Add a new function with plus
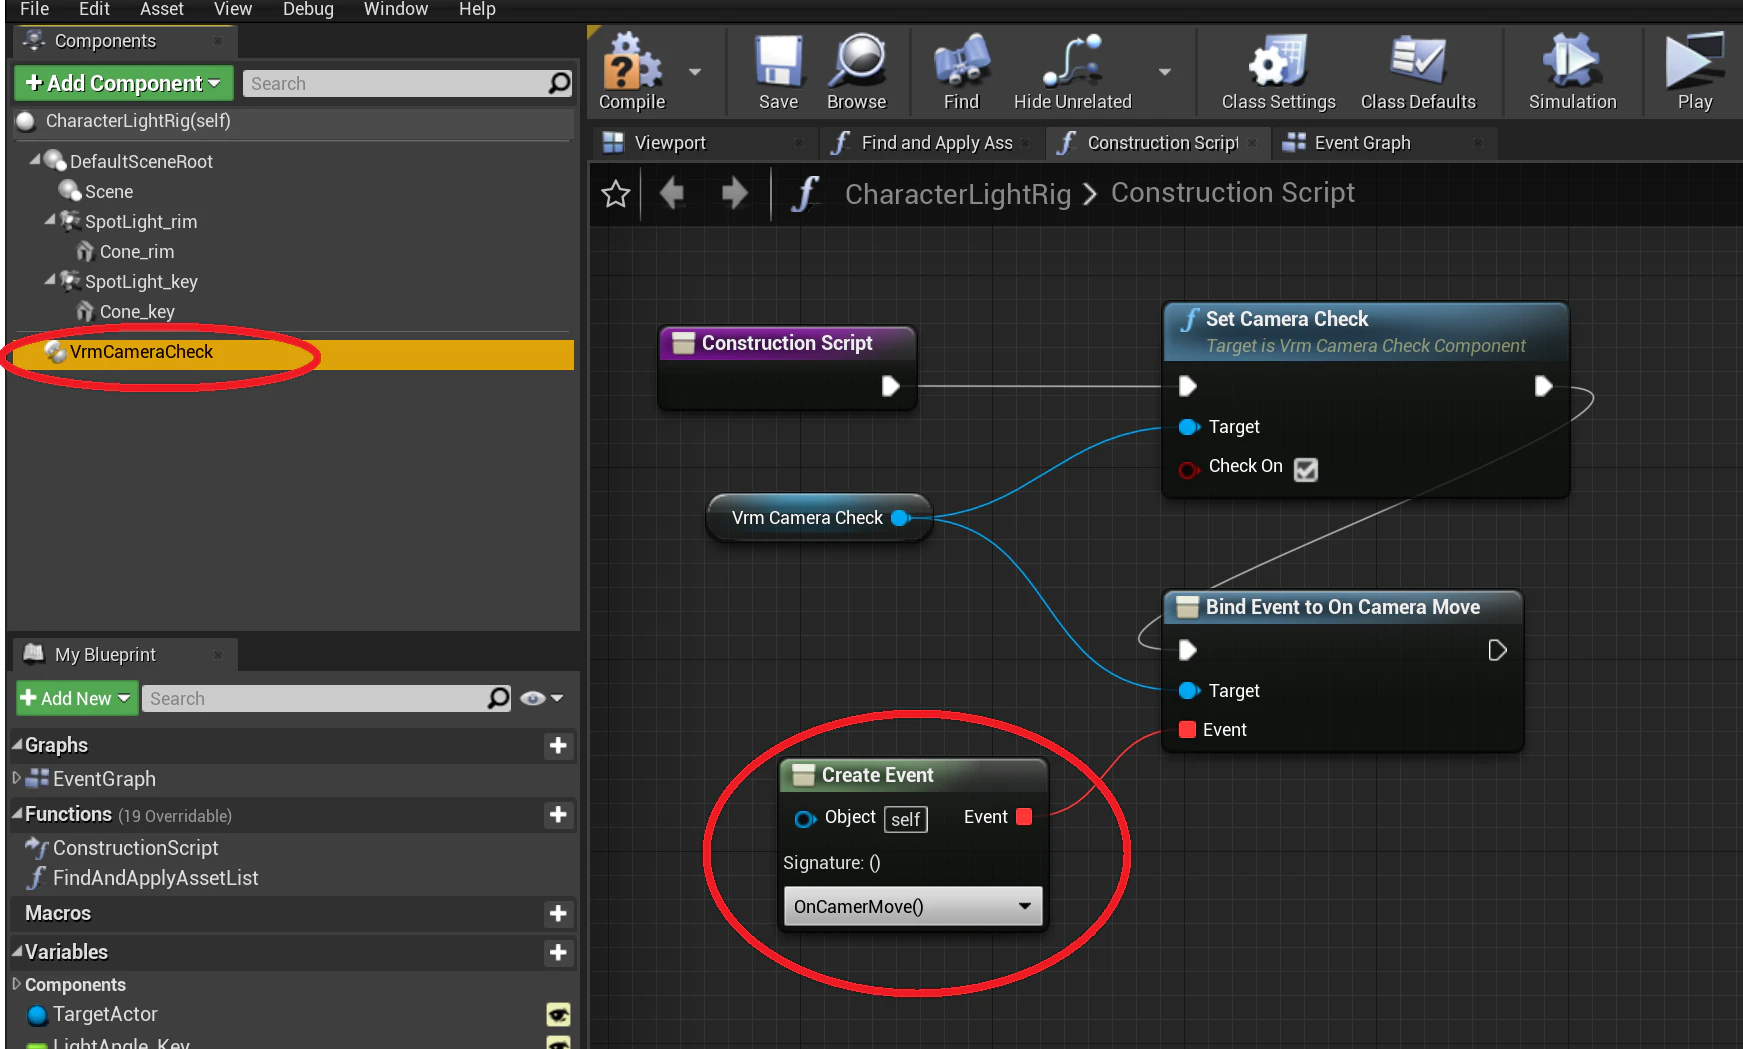This screenshot has height=1049, width=1743. click(558, 814)
